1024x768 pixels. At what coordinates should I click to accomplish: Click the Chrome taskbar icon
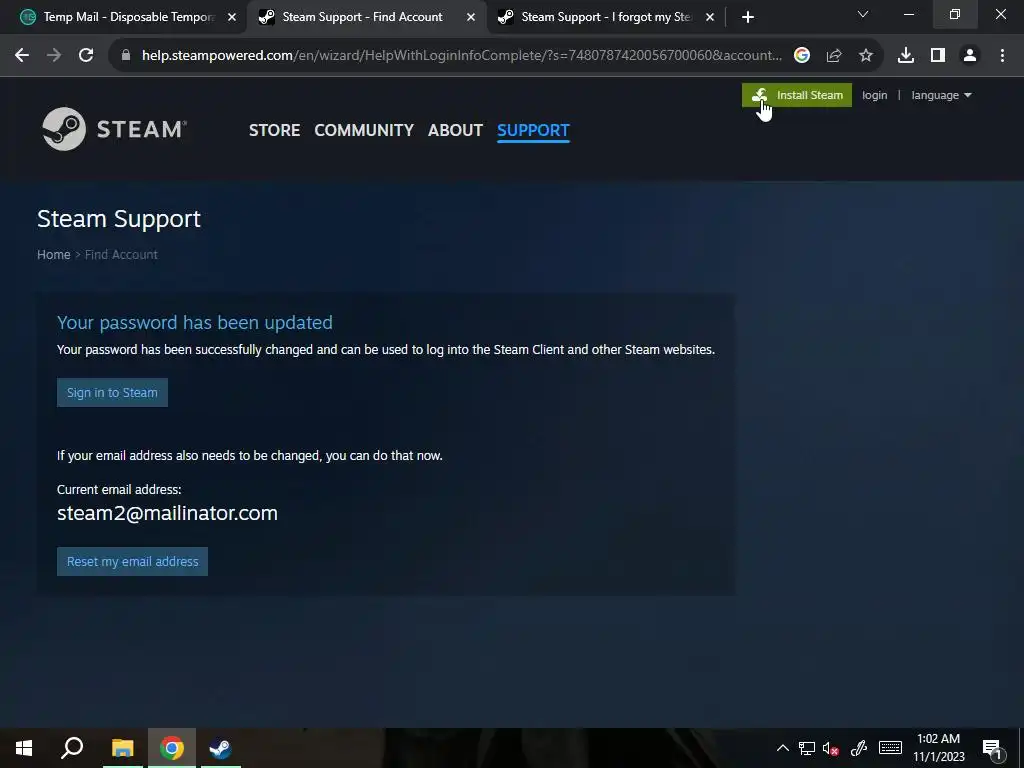tap(172, 748)
